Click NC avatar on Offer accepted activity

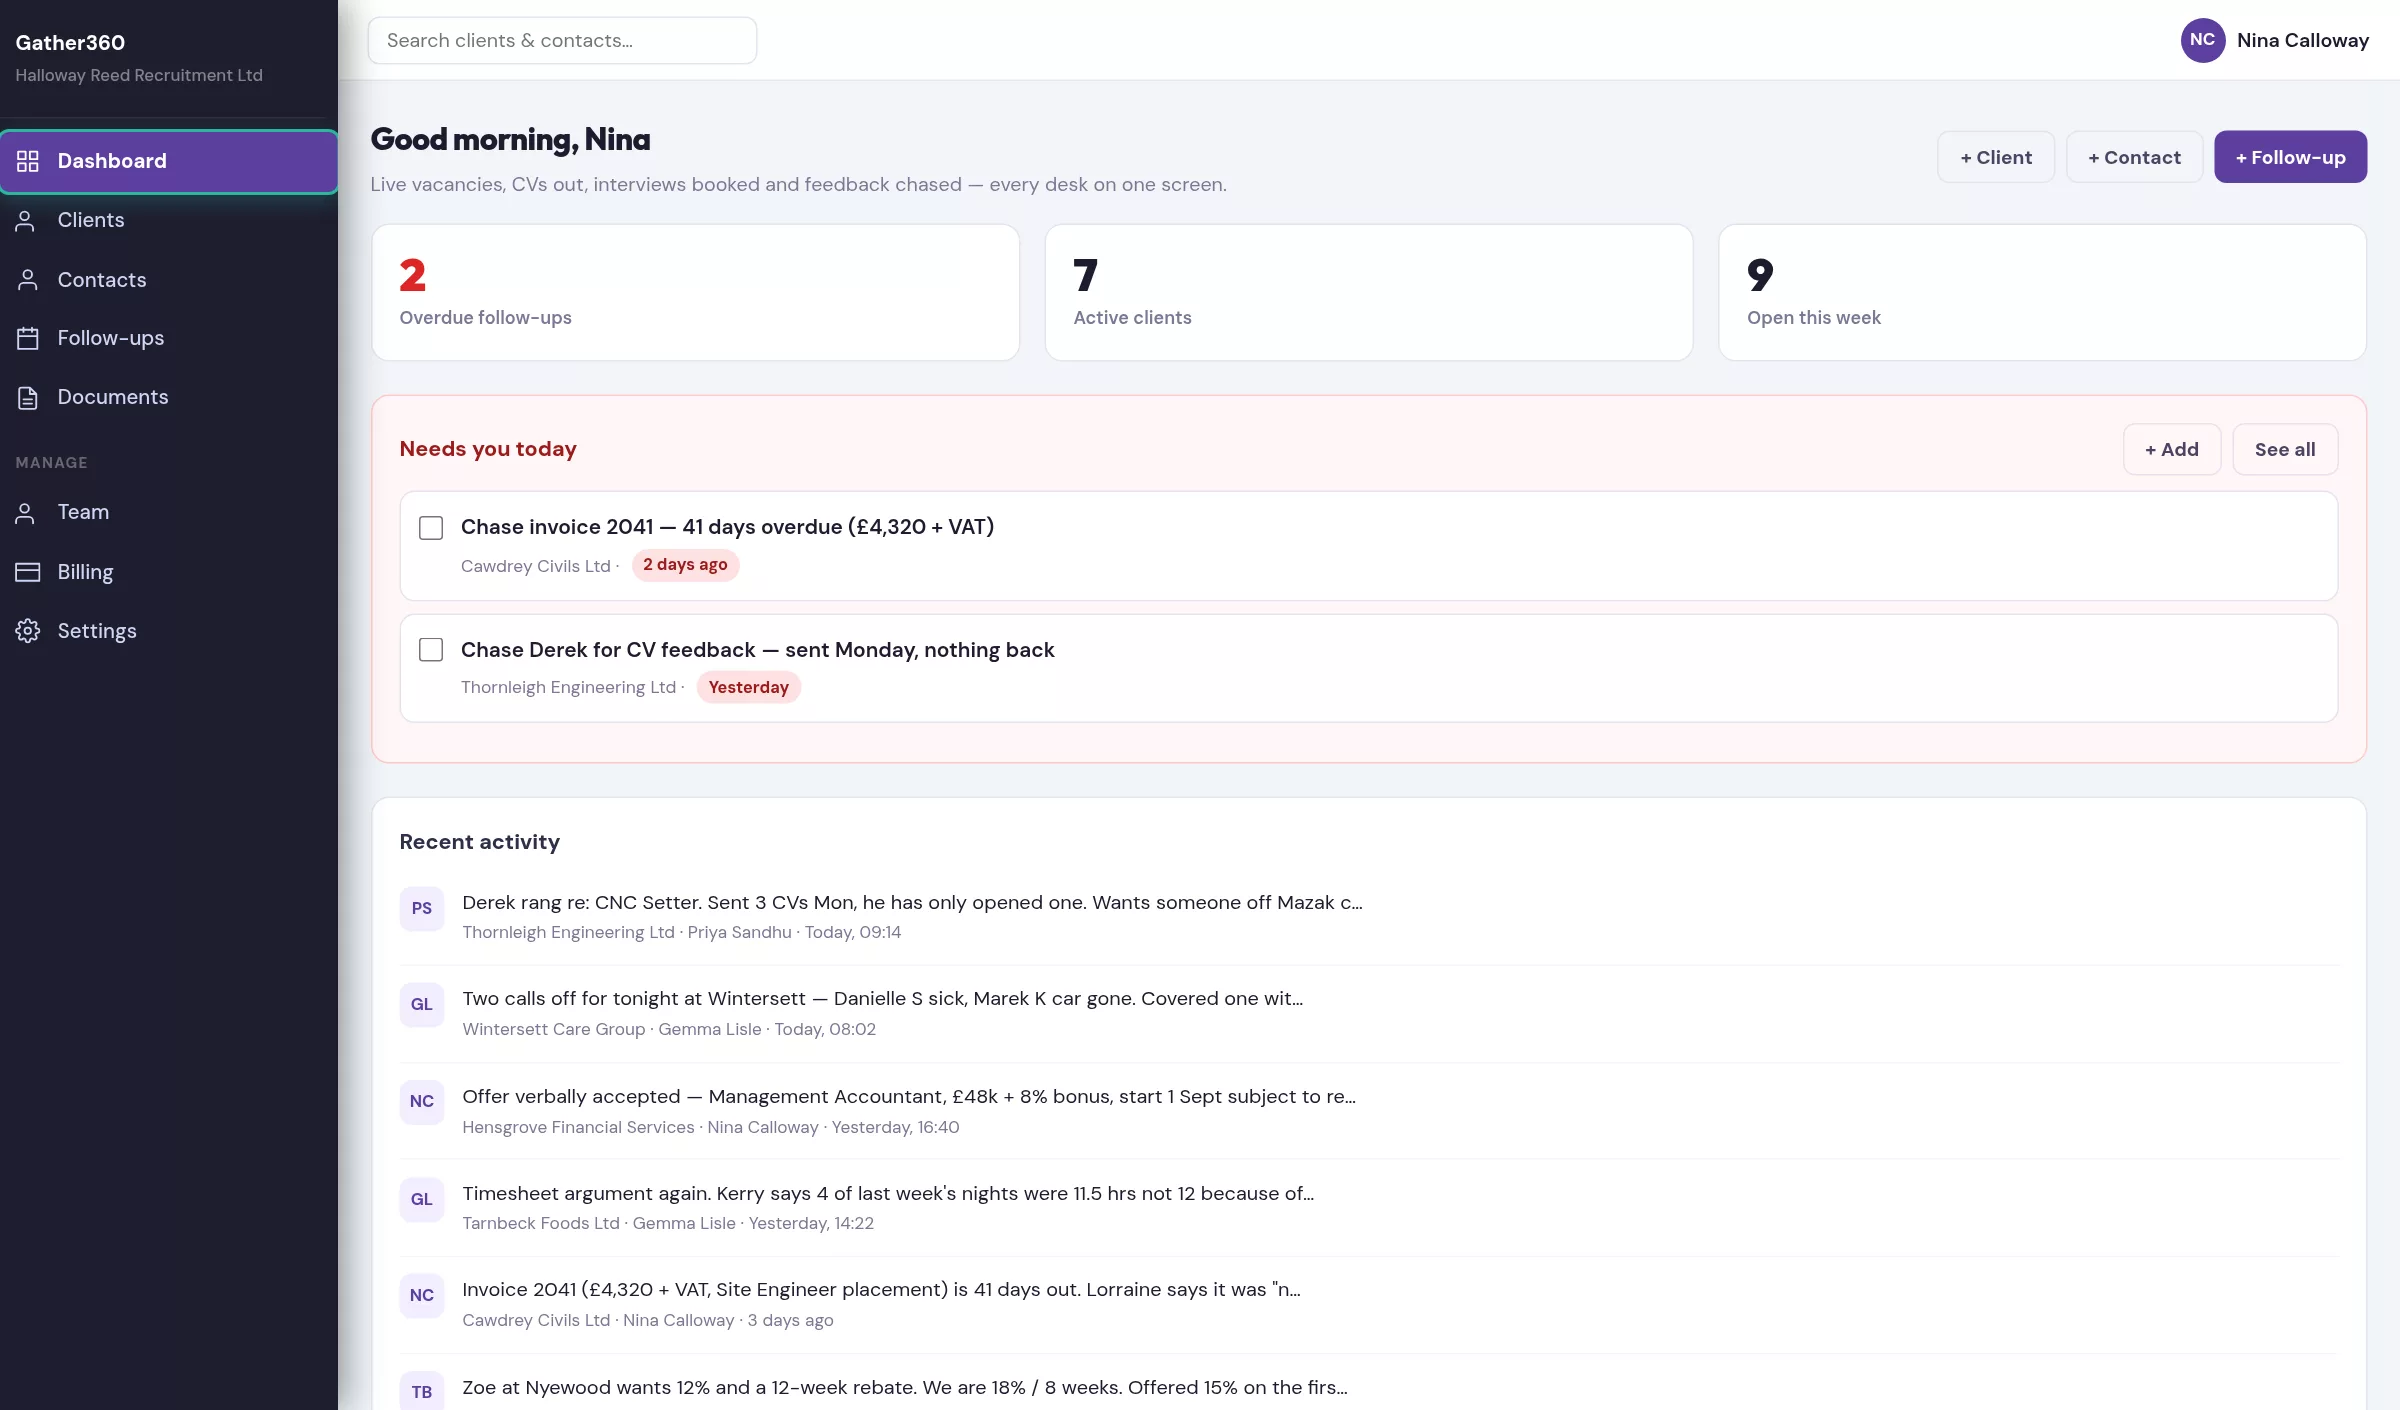pyautogui.click(x=422, y=1101)
